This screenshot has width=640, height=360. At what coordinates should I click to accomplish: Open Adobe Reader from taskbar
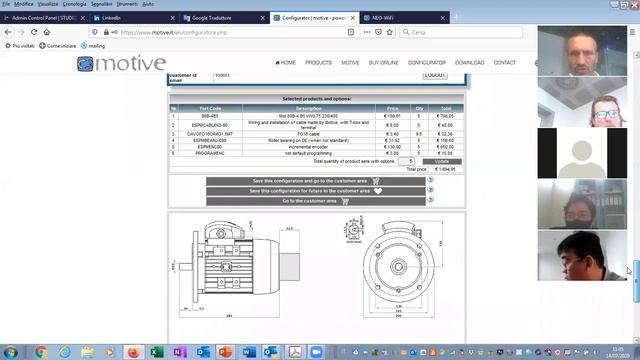[x=295, y=352]
